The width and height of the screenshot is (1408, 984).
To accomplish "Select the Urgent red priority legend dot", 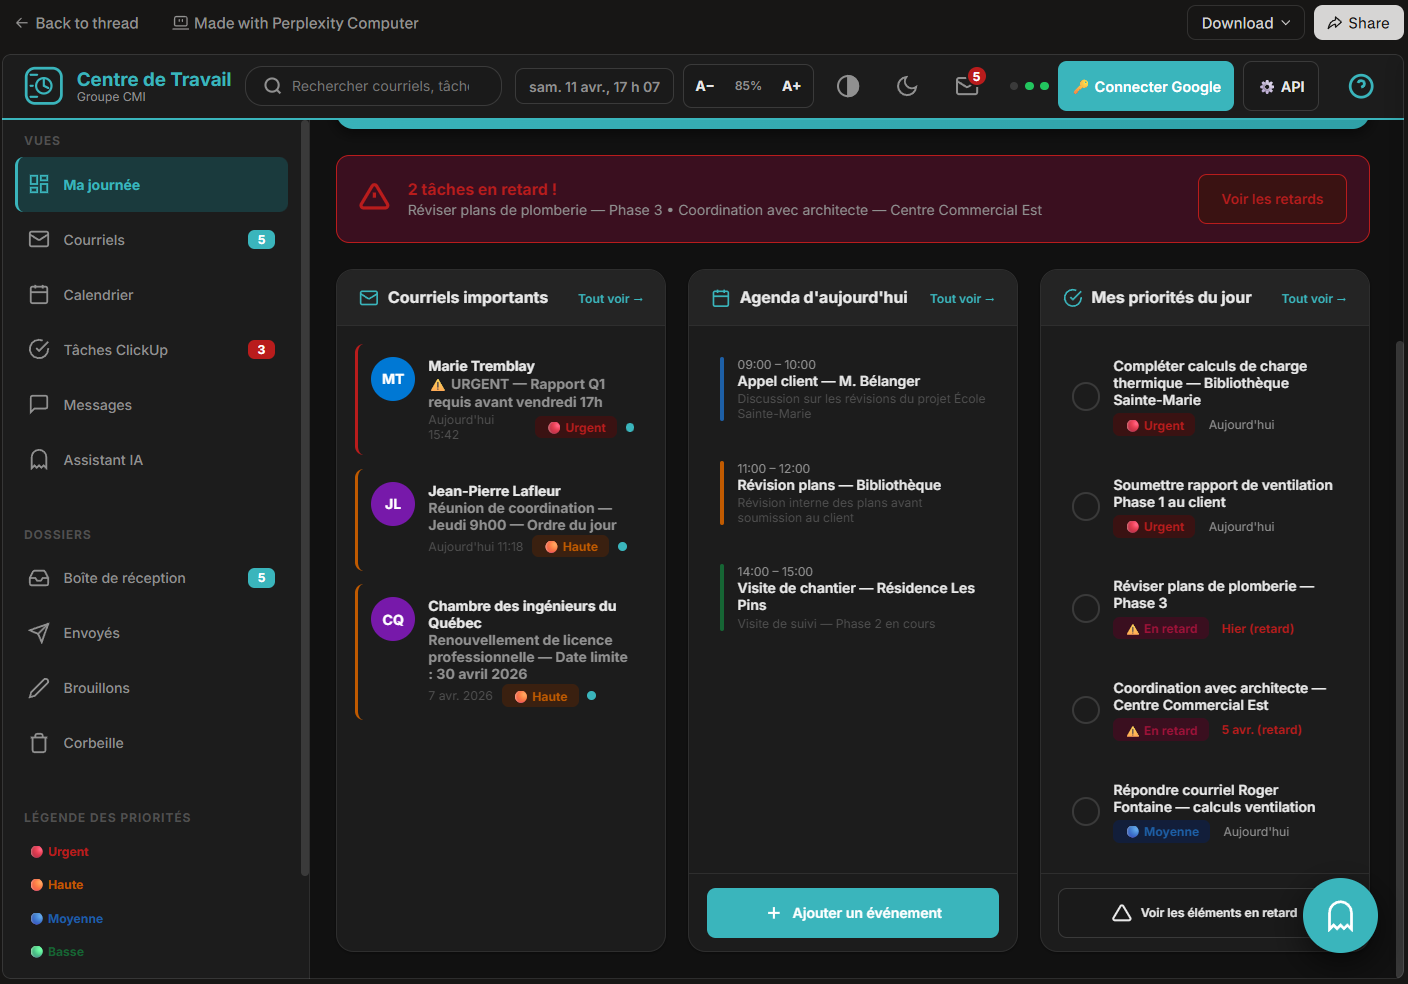I will coord(37,852).
